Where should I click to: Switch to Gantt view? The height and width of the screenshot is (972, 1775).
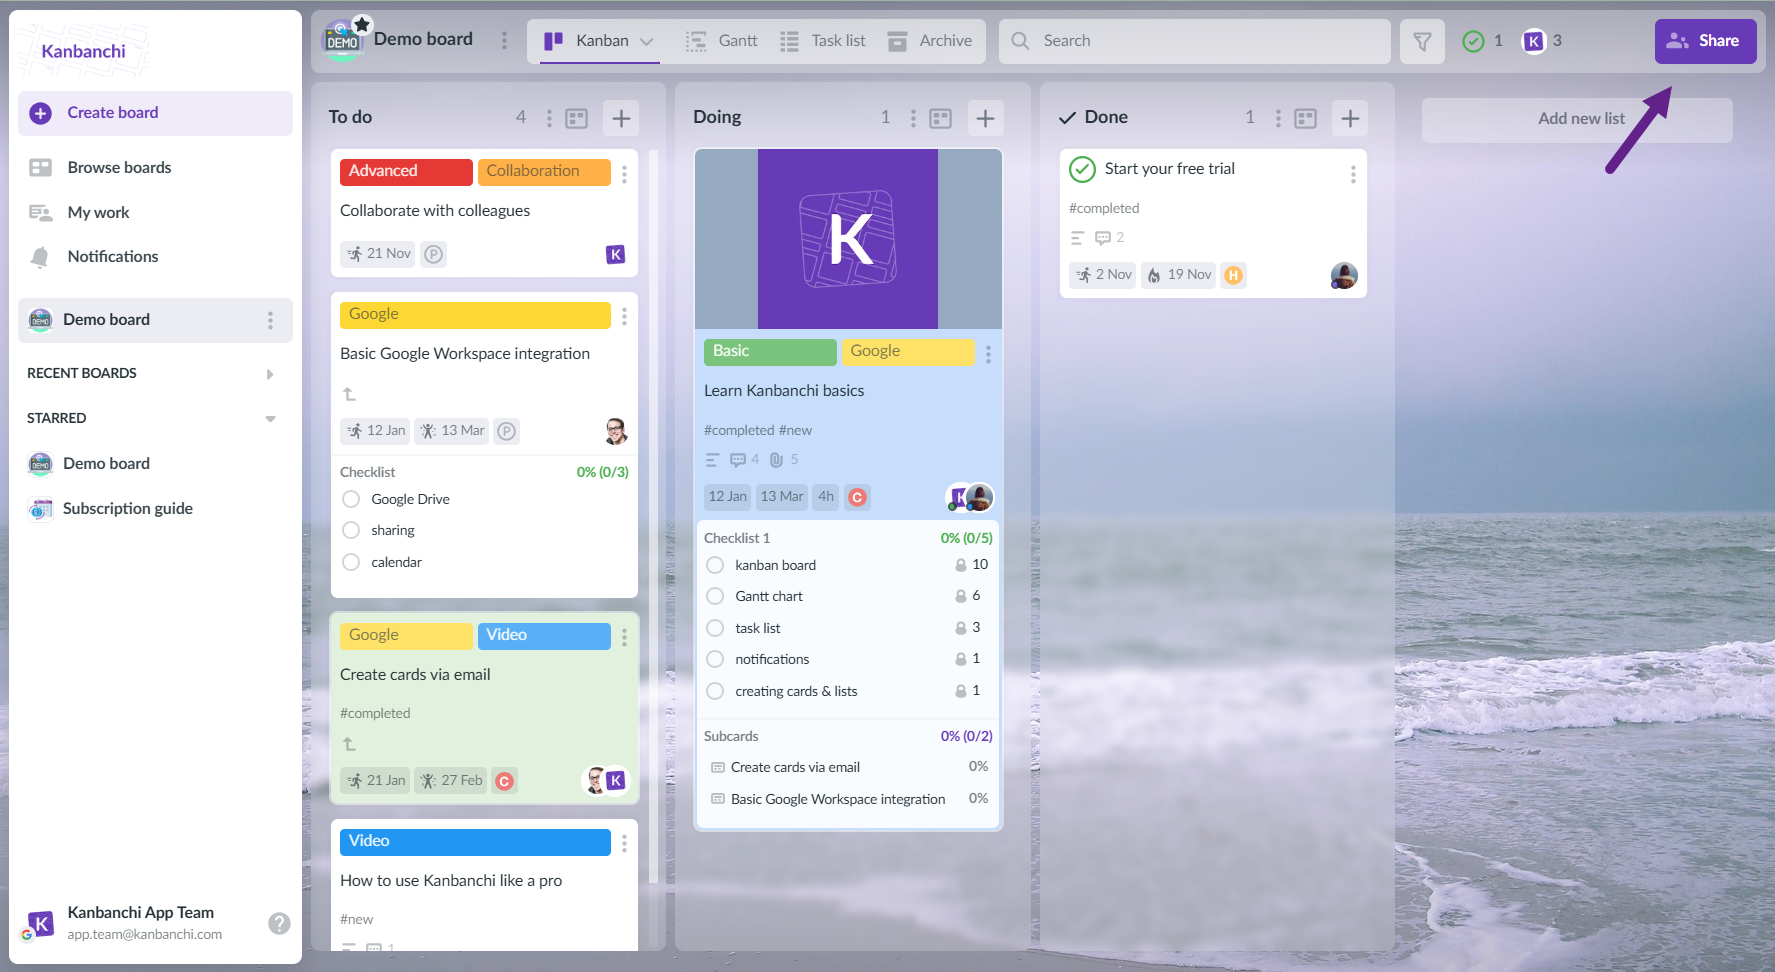(x=721, y=41)
